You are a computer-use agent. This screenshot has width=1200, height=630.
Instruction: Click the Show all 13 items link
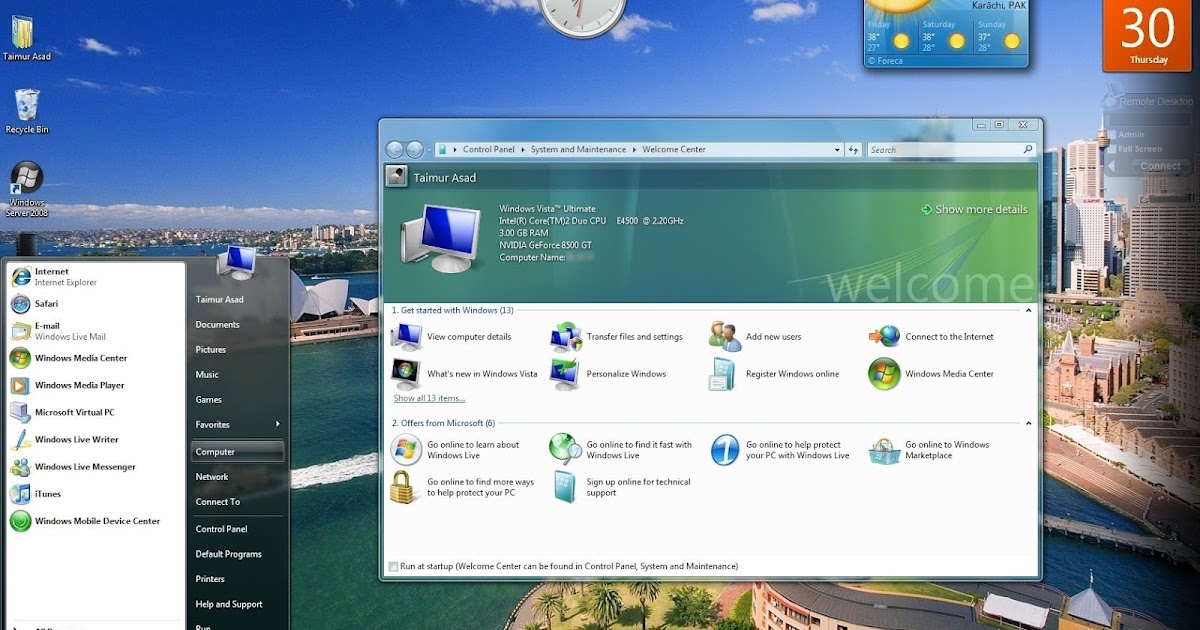tap(427, 397)
